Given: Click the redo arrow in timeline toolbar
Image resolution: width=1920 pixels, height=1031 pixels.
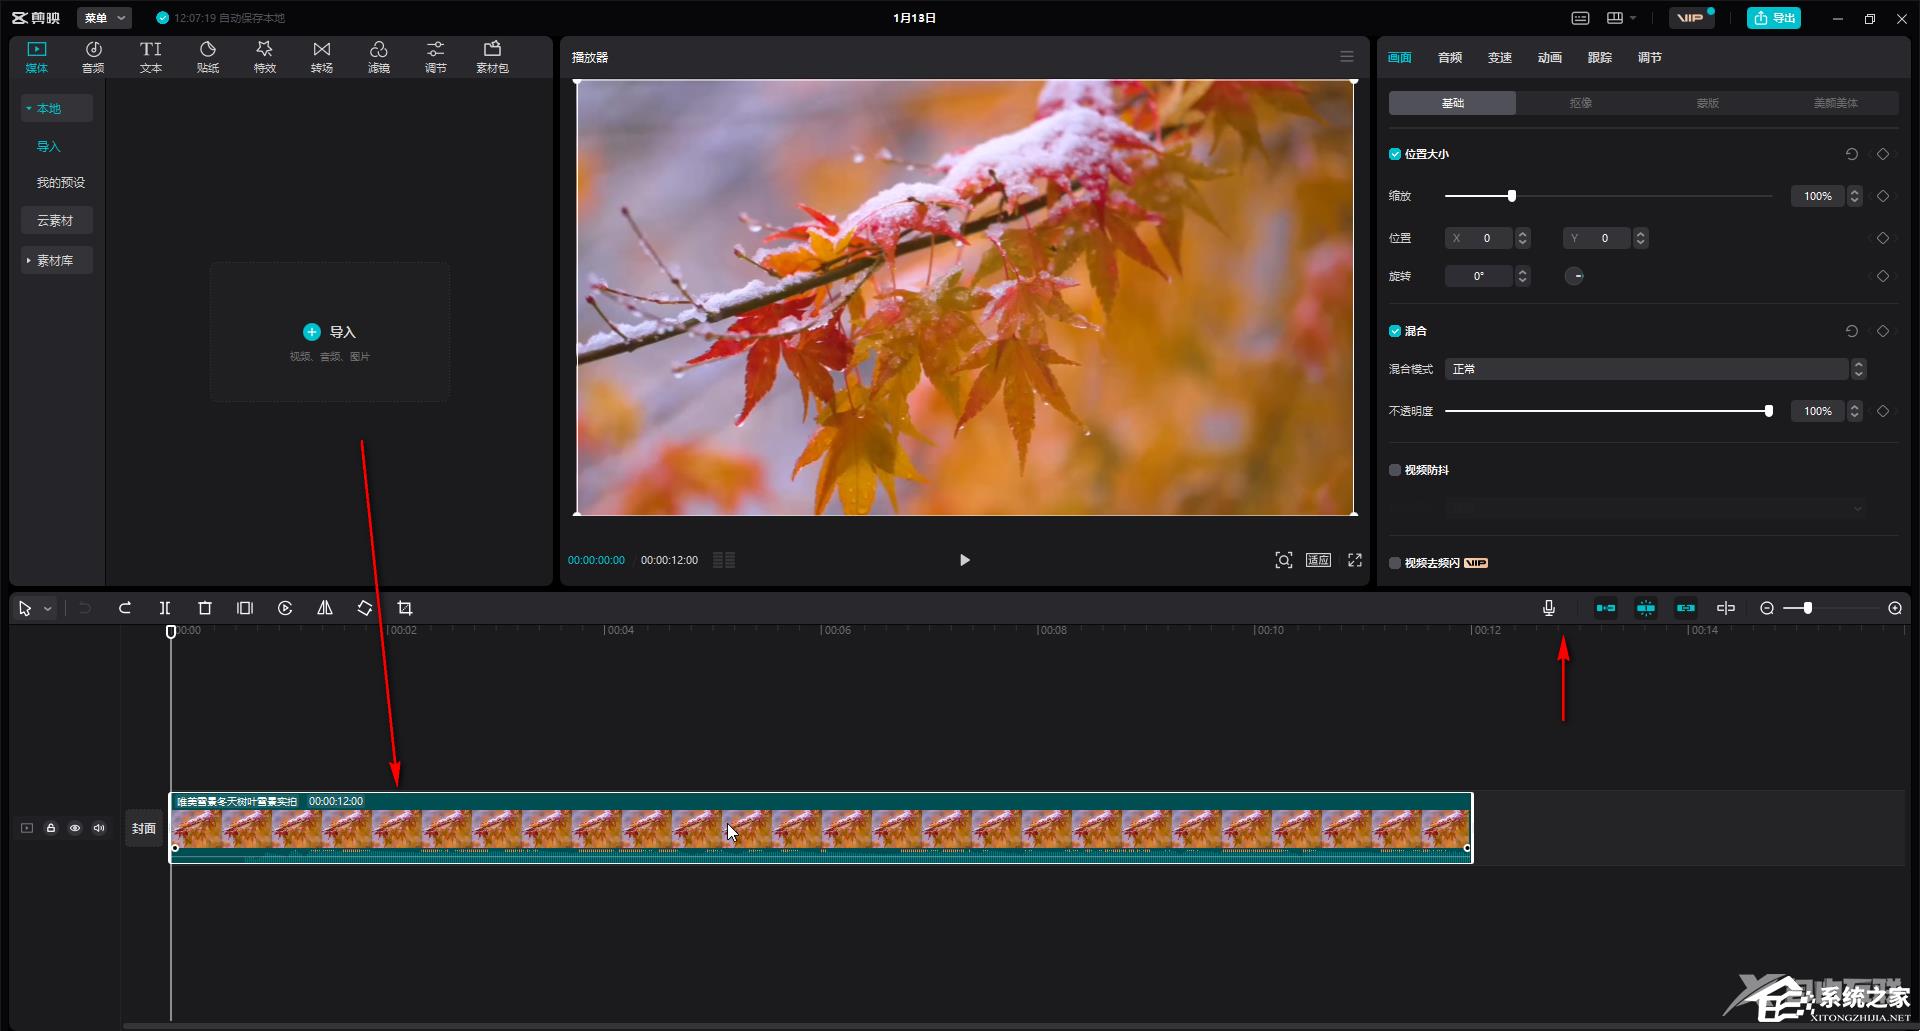Looking at the screenshot, I should [125, 608].
